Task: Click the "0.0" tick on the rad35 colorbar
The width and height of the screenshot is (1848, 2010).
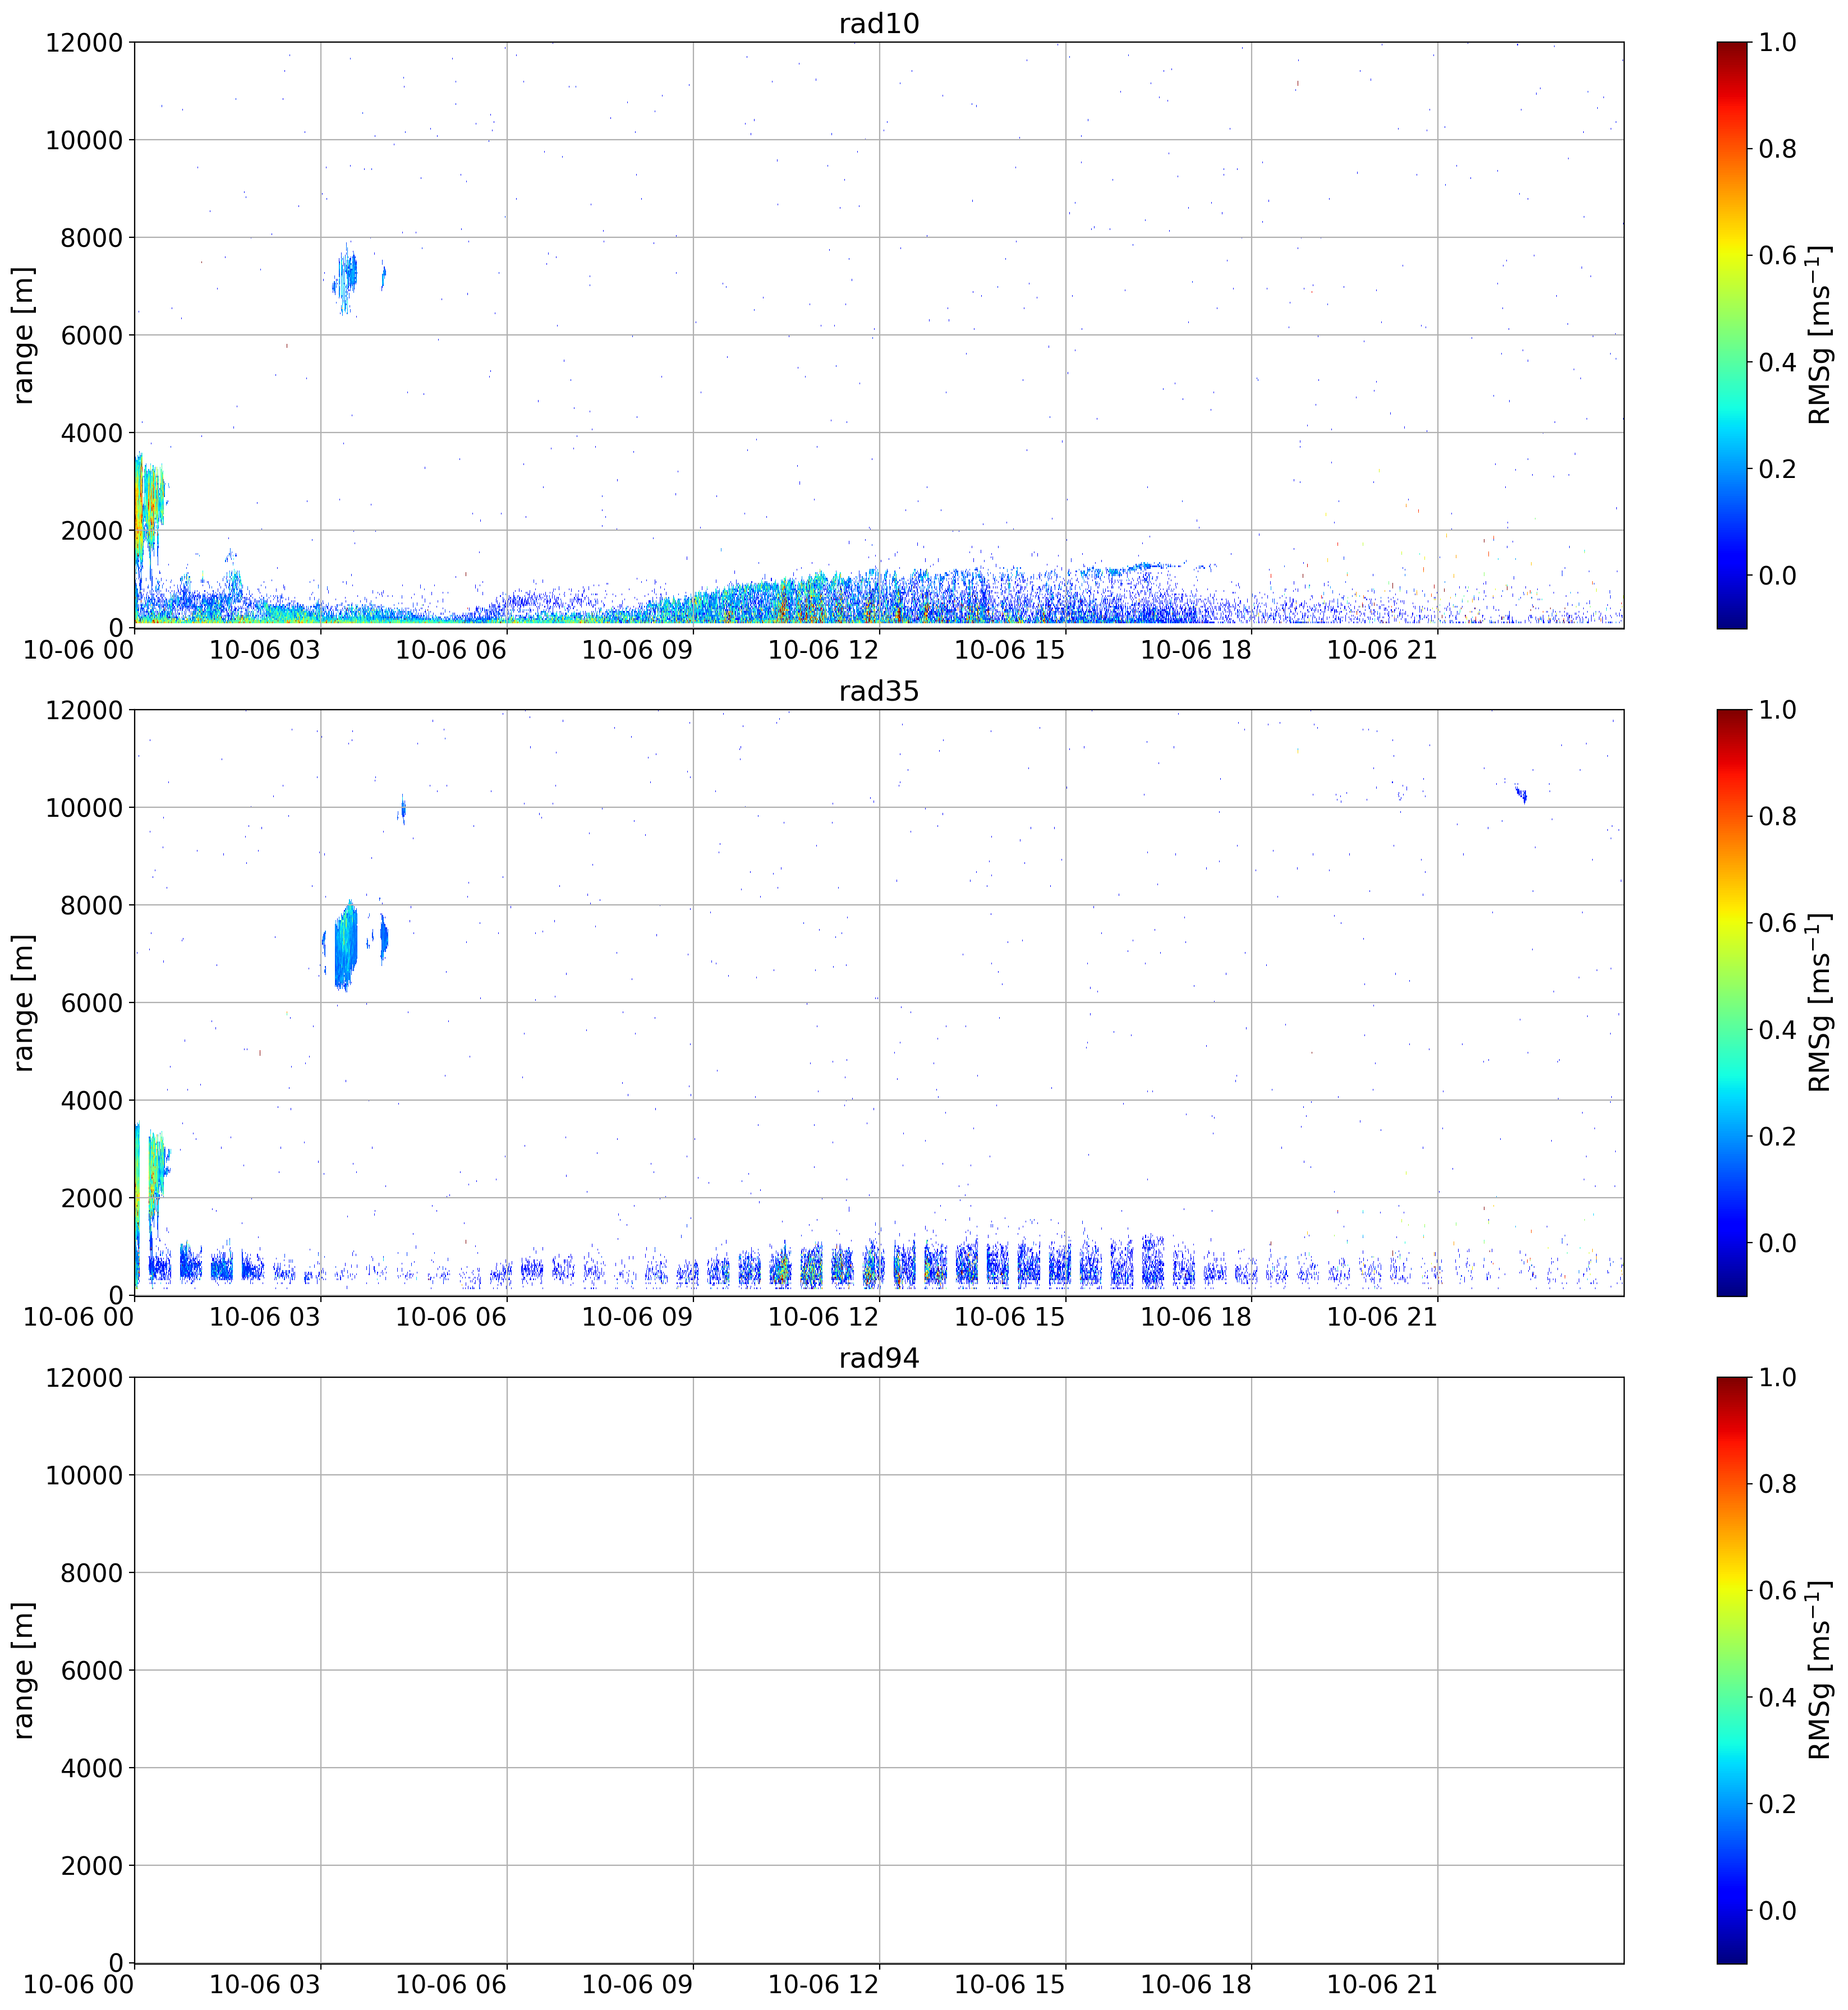Action: pos(1778,1243)
